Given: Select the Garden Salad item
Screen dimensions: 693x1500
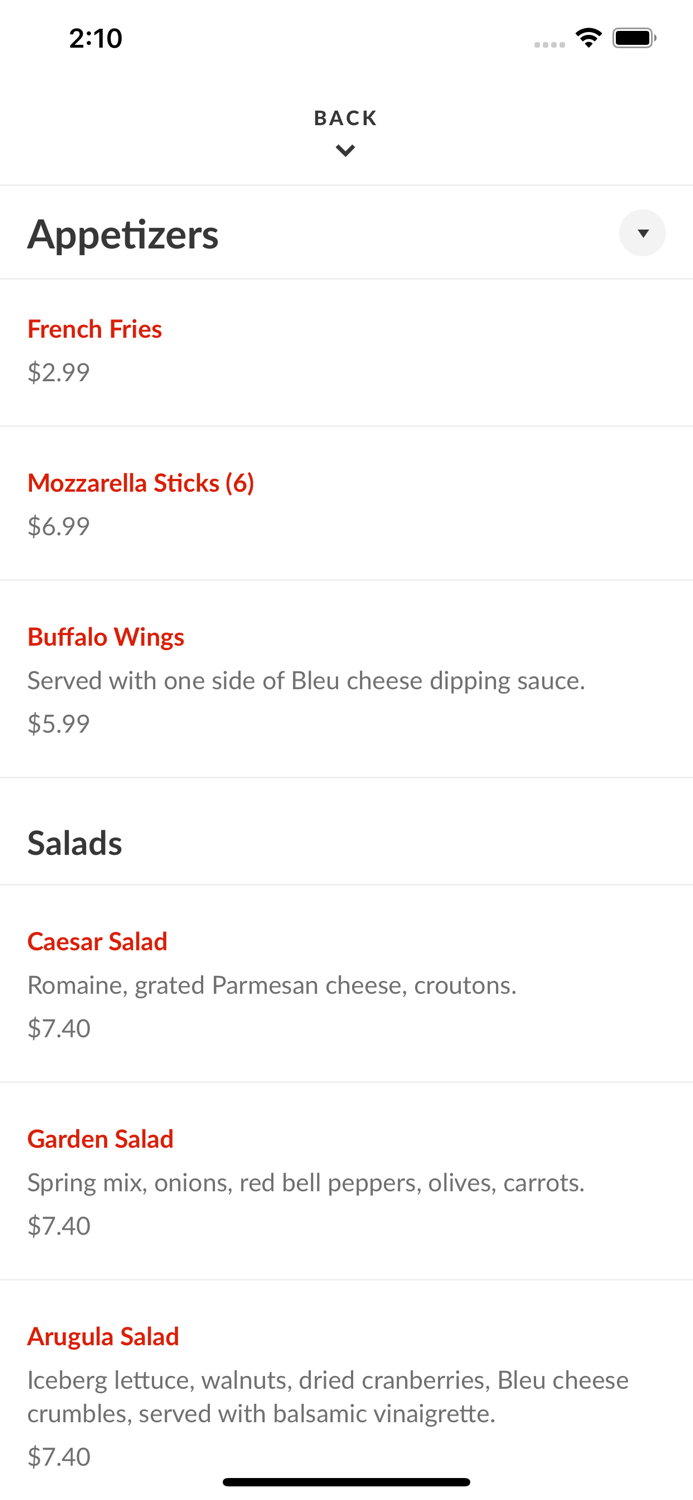Looking at the screenshot, I should (x=100, y=1139).
